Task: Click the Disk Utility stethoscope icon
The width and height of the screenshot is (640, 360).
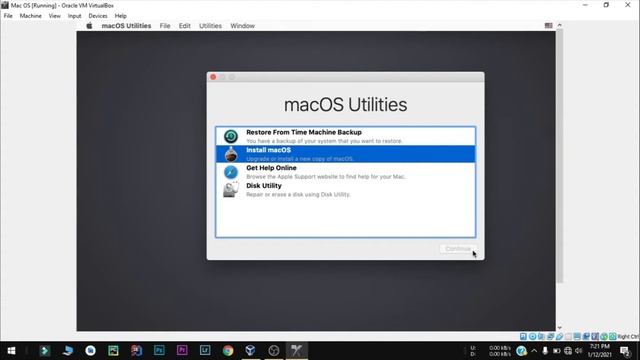Action: pyautogui.click(x=231, y=190)
